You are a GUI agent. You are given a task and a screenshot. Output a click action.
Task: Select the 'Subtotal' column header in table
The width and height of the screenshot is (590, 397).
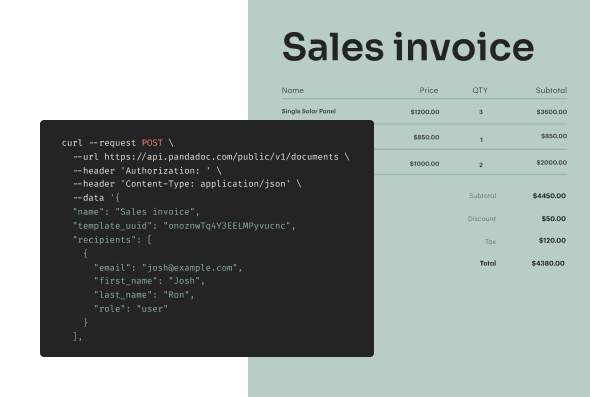point(551,90)
